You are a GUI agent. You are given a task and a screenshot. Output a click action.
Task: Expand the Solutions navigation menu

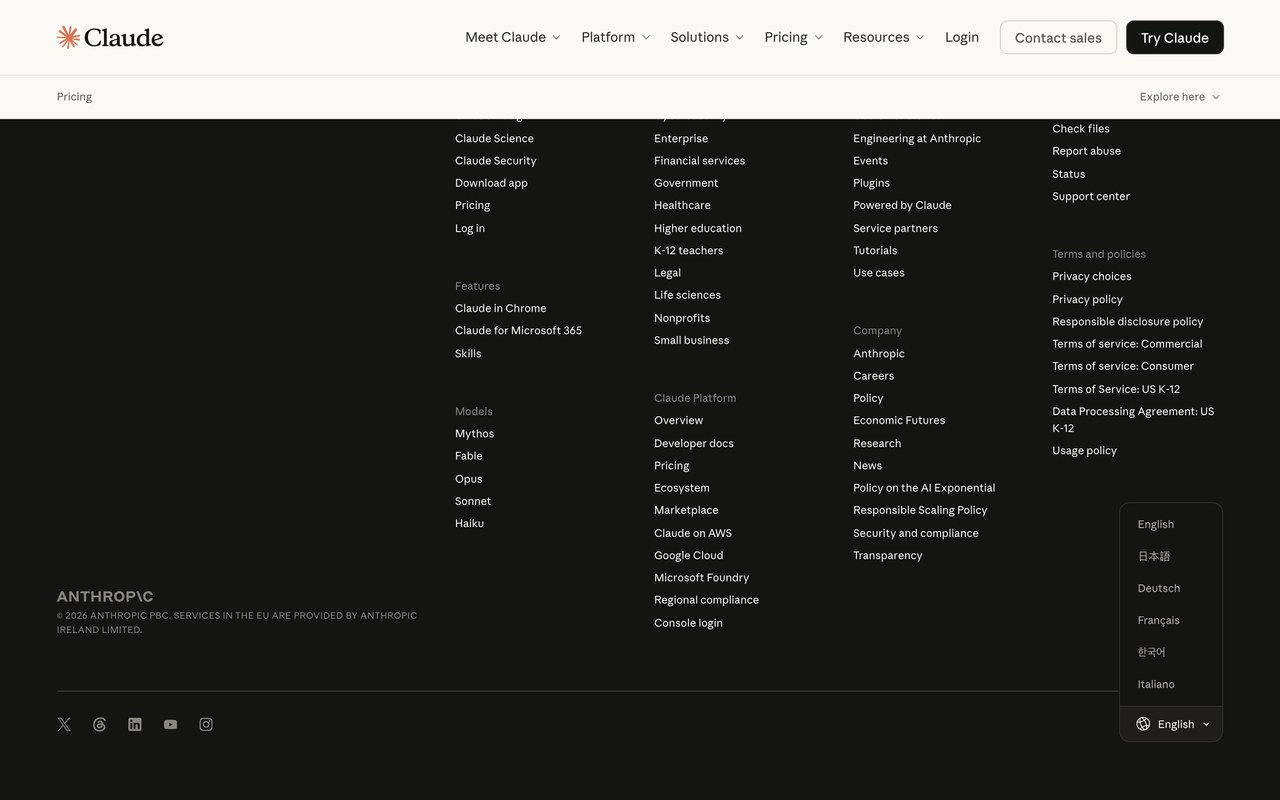(707, 37)
